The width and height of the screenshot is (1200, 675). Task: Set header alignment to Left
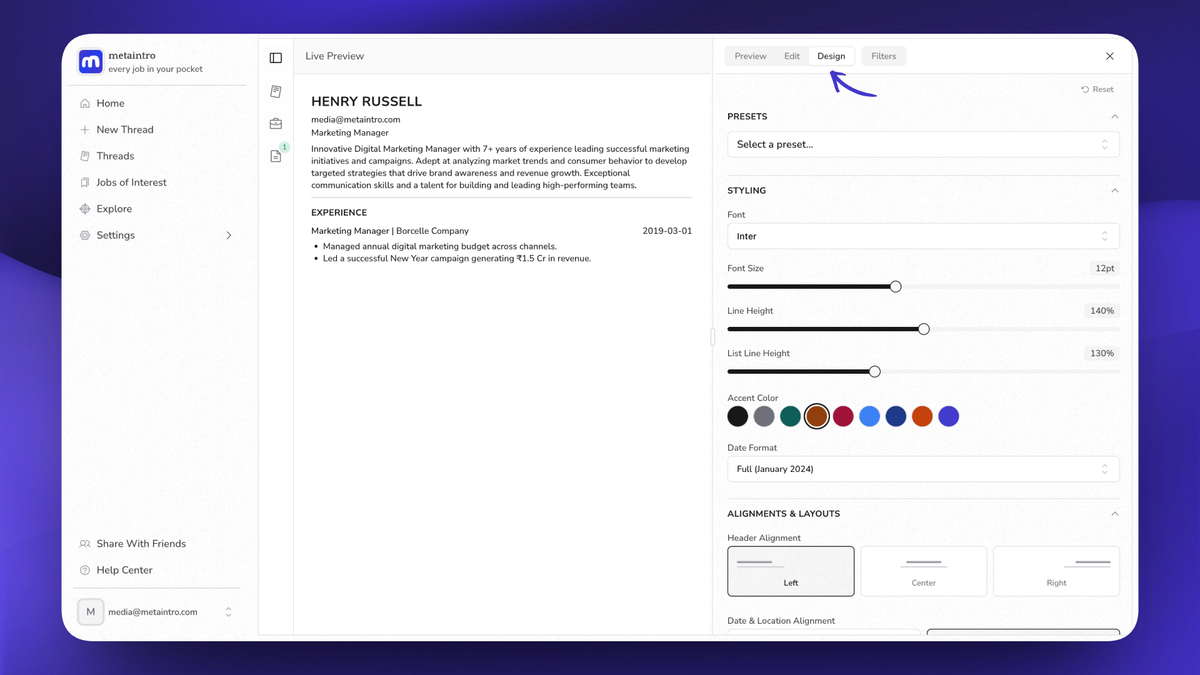click(791, 571)
